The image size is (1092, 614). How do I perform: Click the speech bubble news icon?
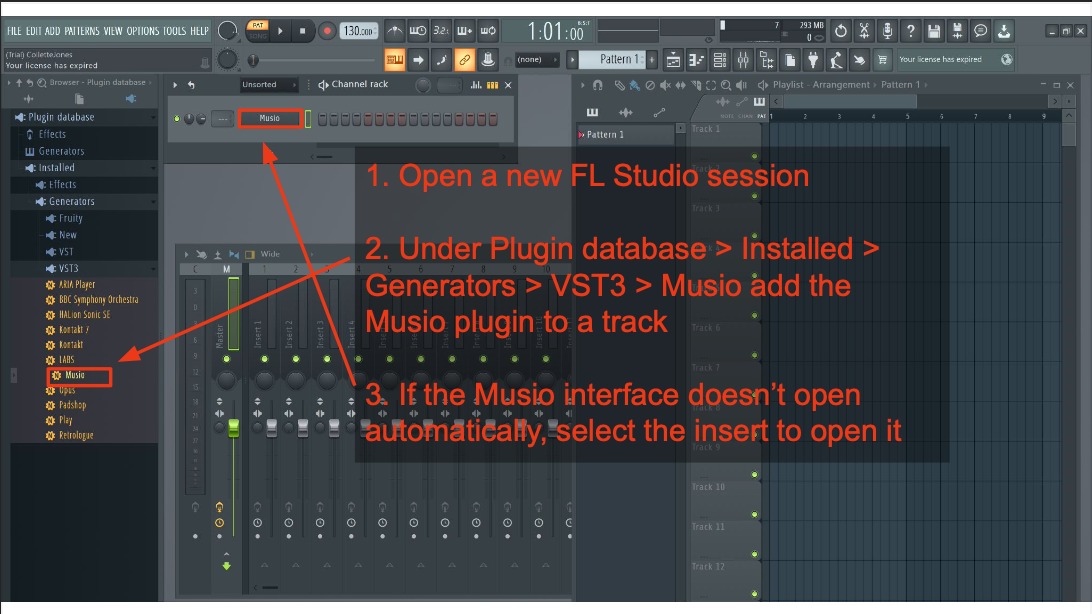click(x=981, y=31)
